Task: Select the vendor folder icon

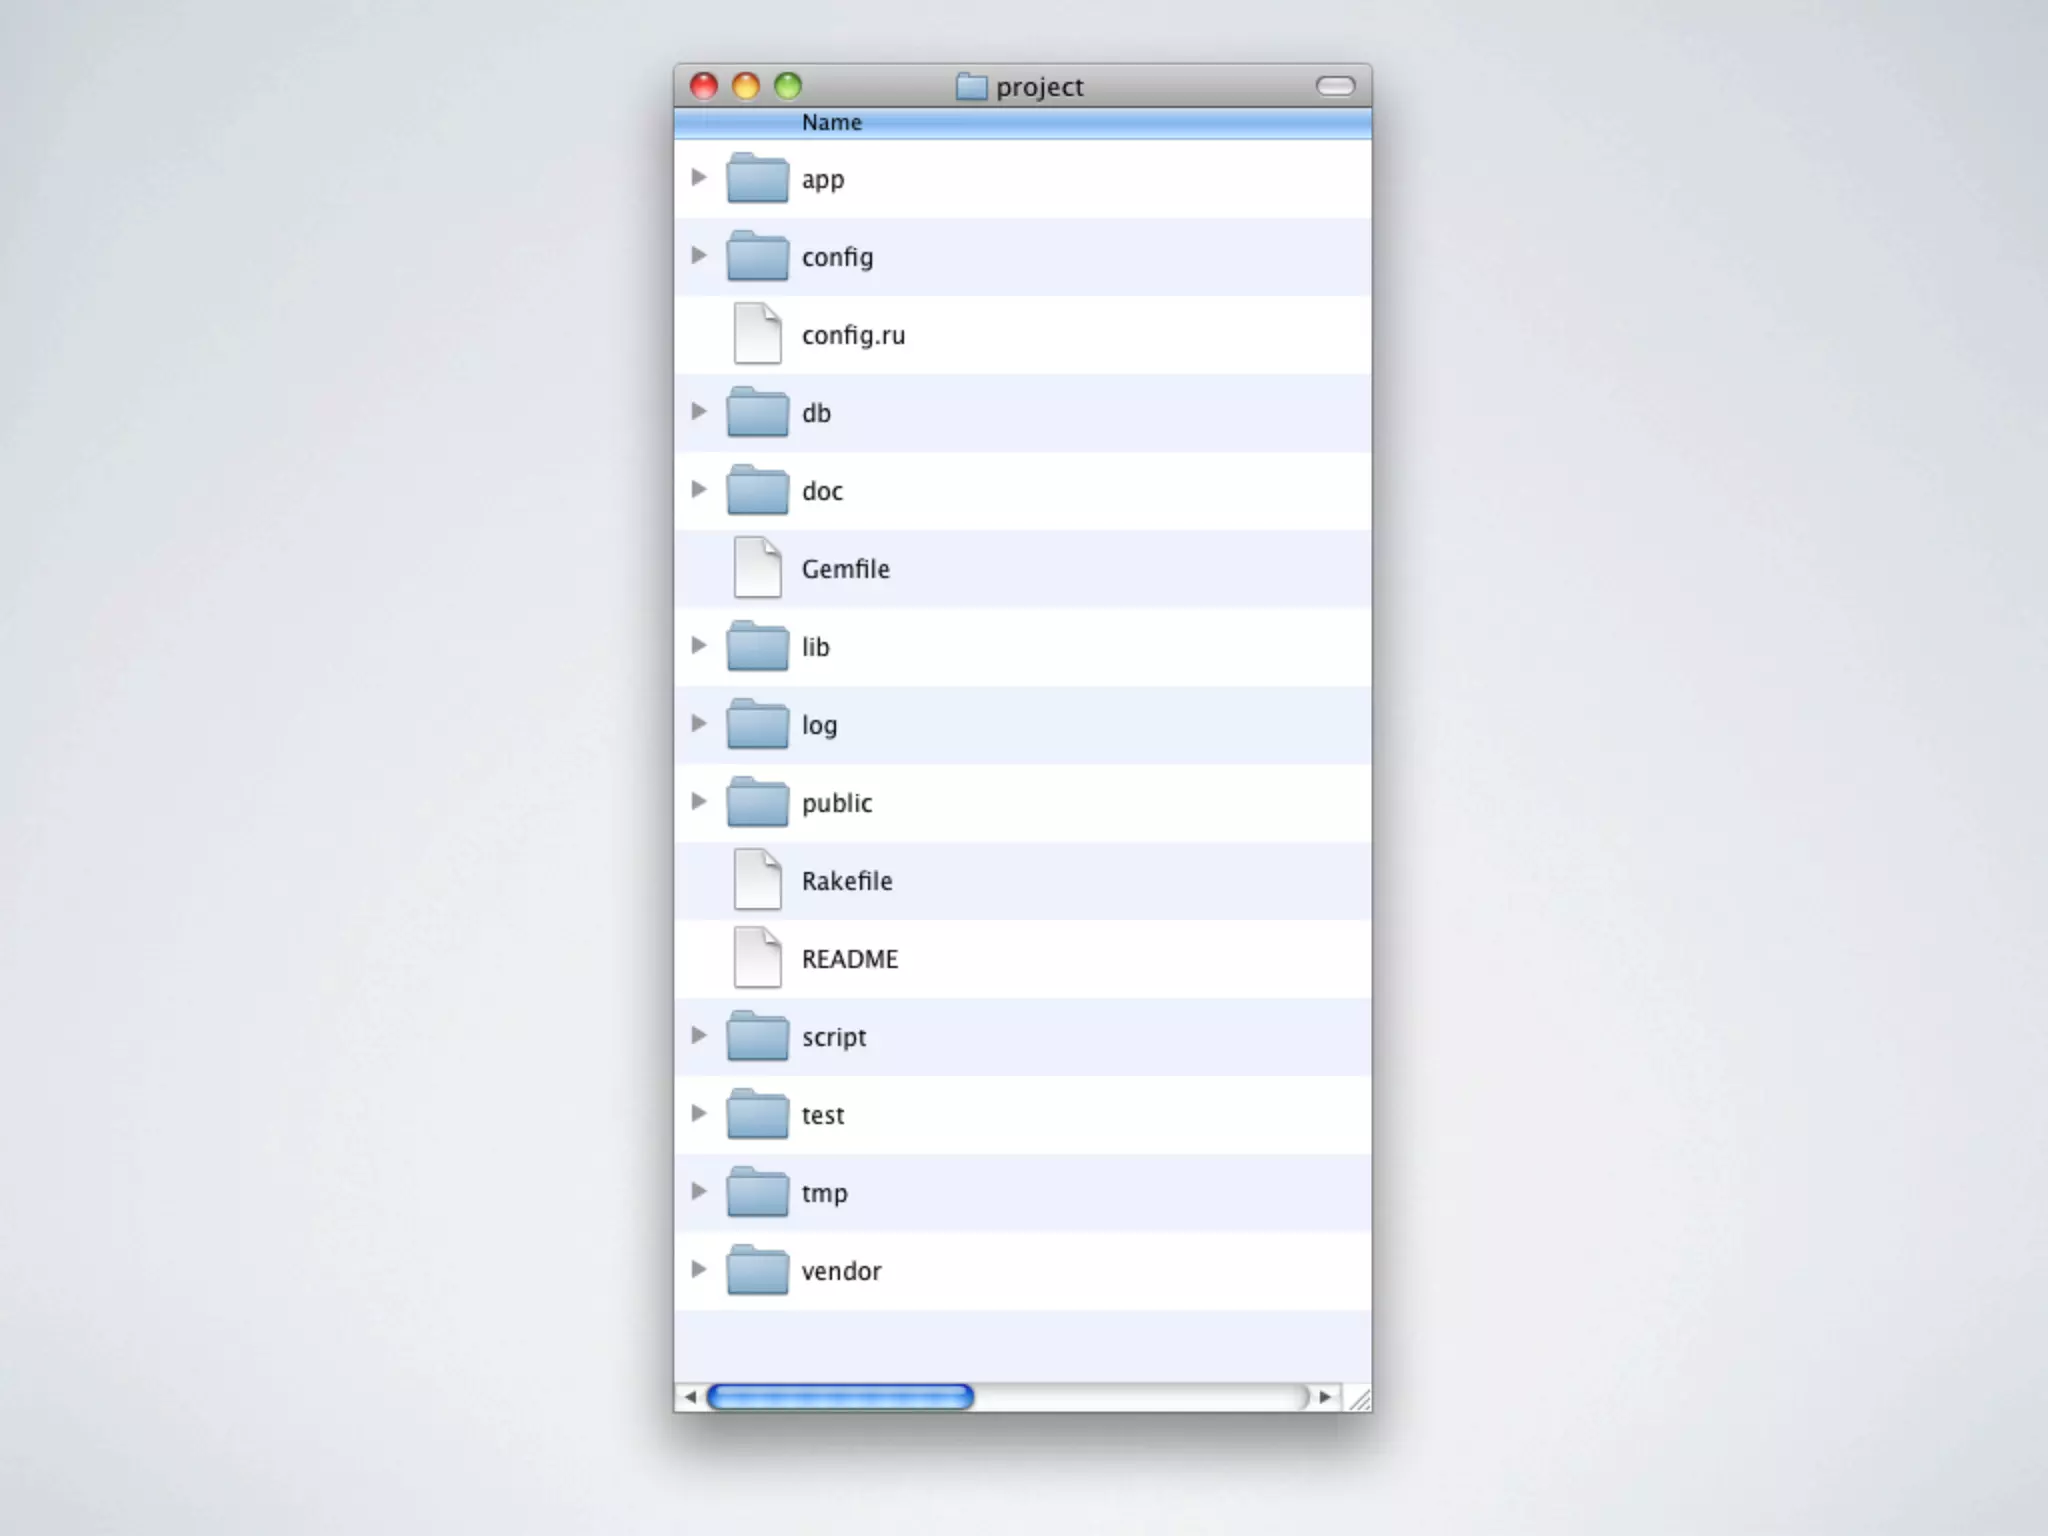Action: click(x=757, y=1271)
